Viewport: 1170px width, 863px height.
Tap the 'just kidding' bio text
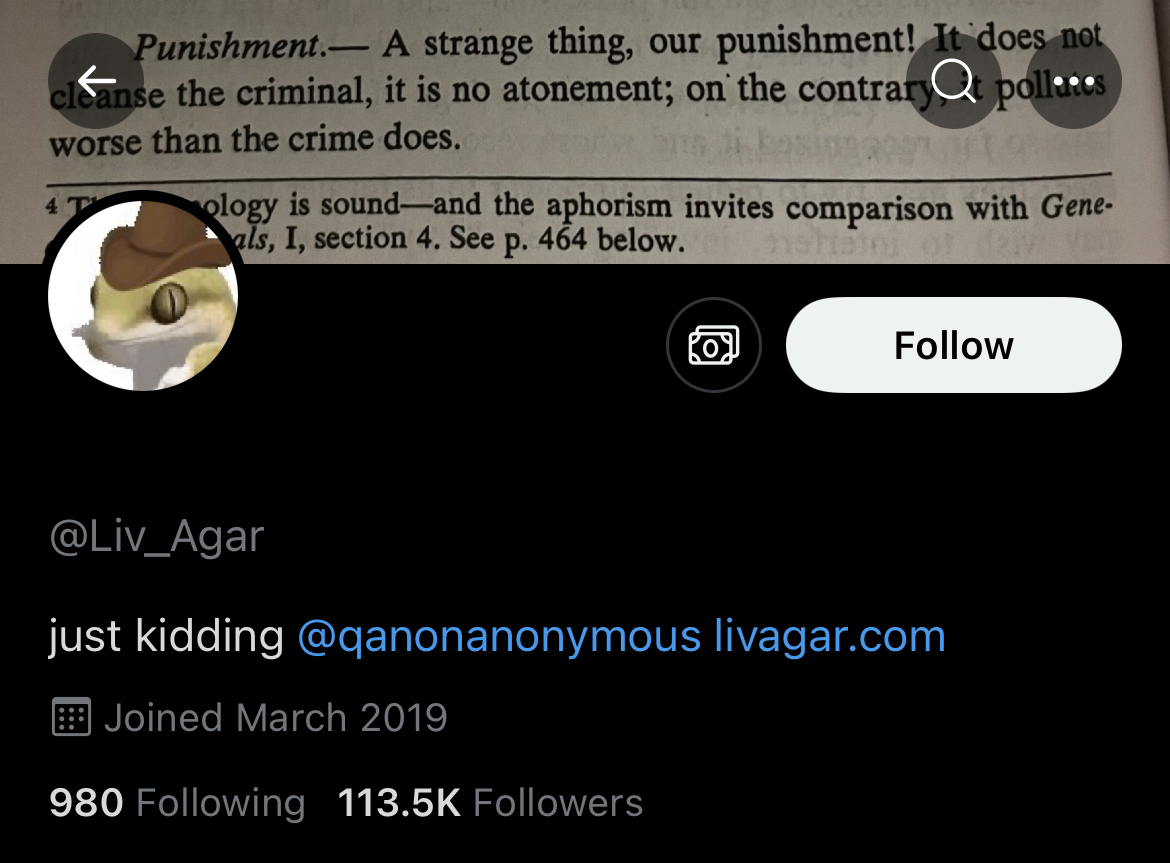[166, 637]
